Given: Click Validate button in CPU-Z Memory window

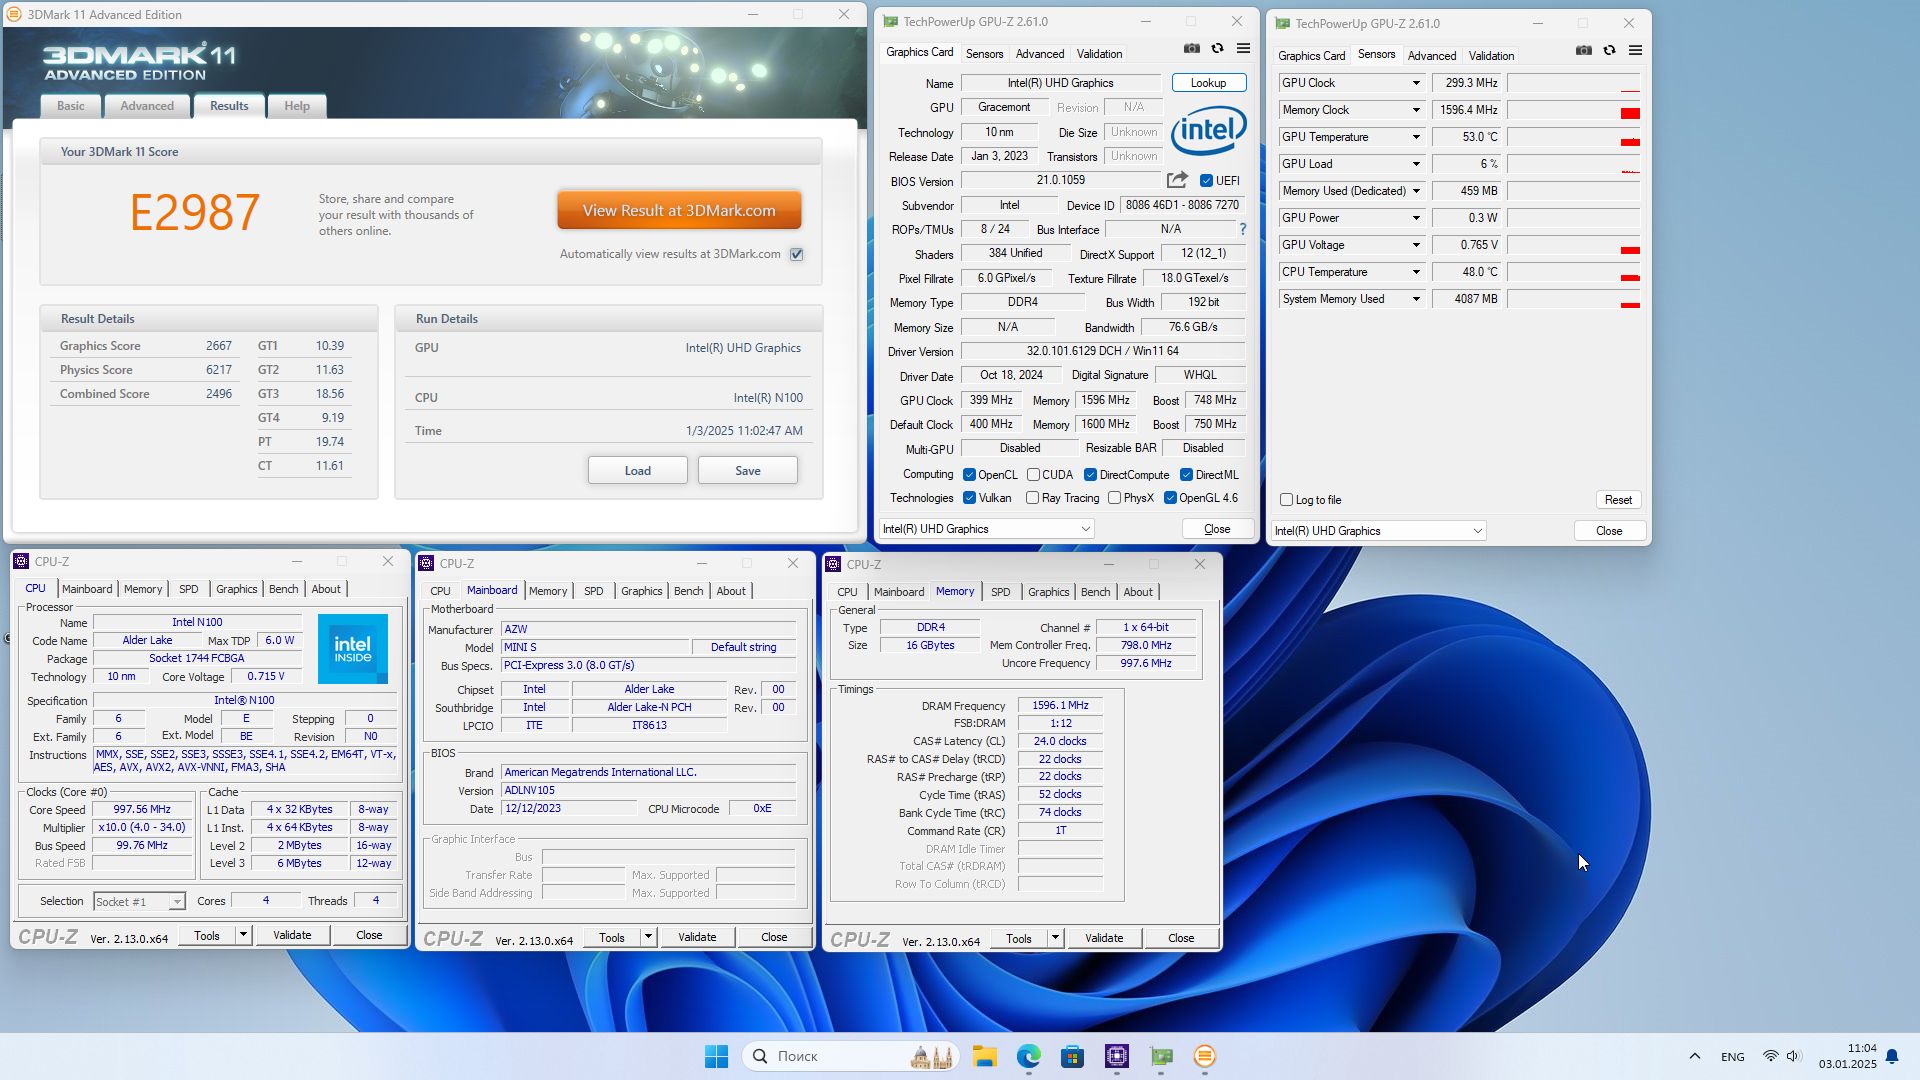Looking at the screenshot, I should click(x=1104, y=938).
